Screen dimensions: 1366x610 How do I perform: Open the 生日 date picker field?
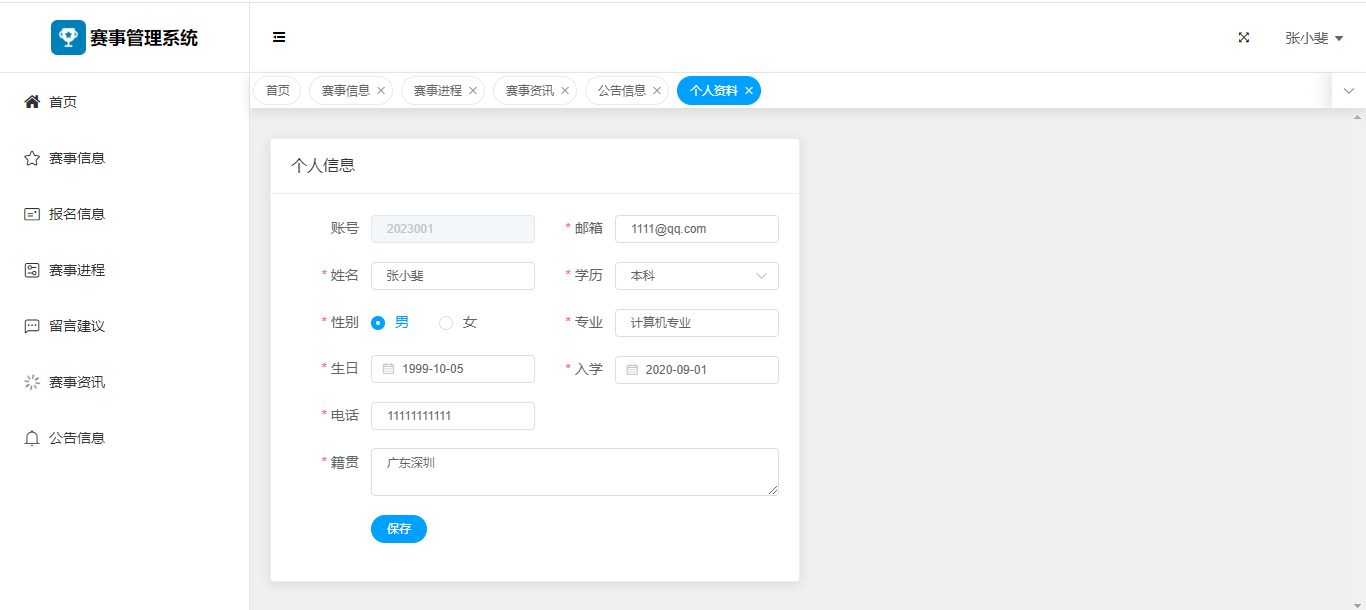(x=452, y=369)
